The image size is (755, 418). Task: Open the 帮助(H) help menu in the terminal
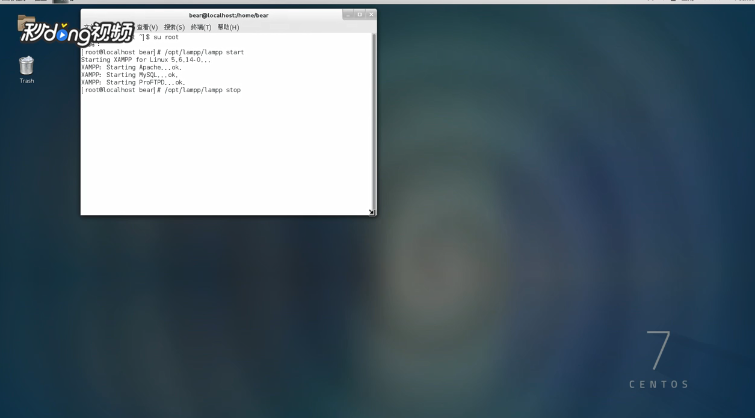click(x=228, y=27)
